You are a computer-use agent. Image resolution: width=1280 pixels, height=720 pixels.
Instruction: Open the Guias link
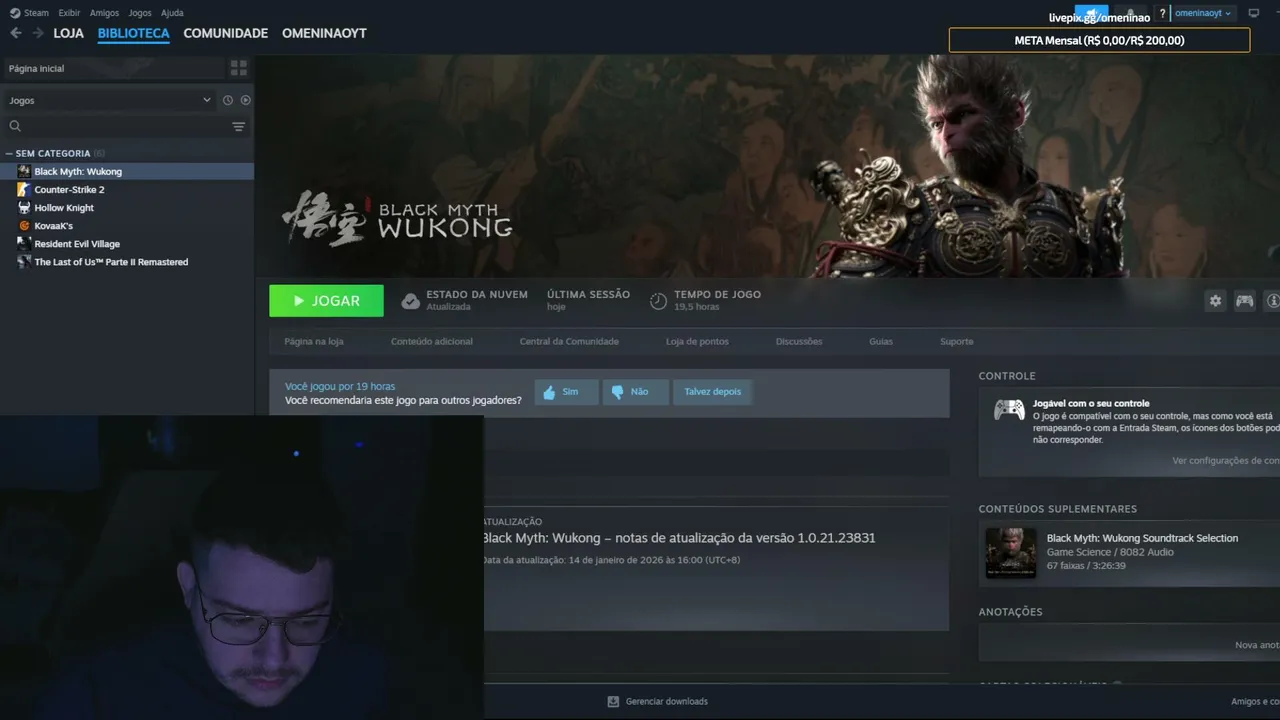(881, 342)
